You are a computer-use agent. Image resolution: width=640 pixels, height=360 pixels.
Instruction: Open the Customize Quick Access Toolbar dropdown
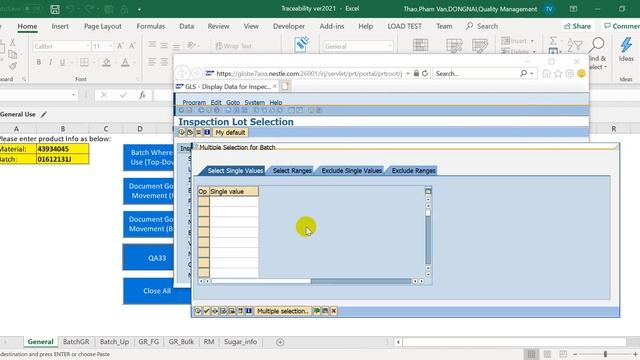coord(139,9)
